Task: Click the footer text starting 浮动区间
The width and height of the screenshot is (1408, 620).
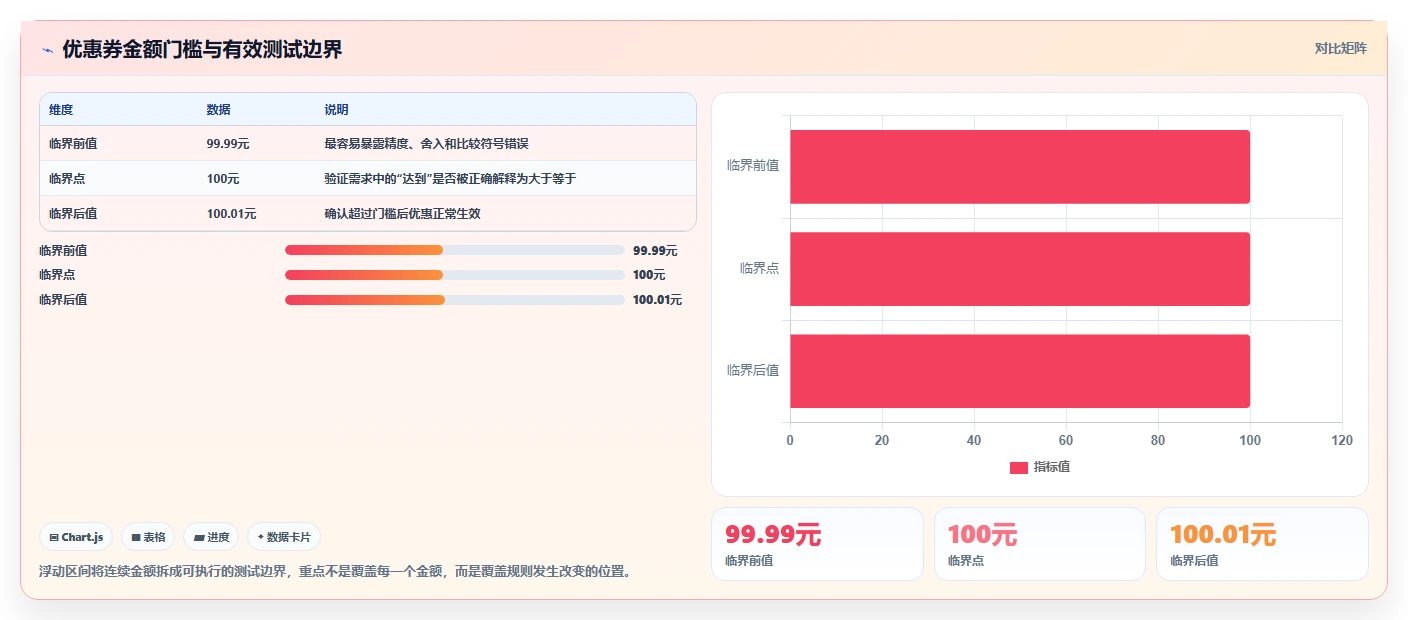Action: coord(336,572)
